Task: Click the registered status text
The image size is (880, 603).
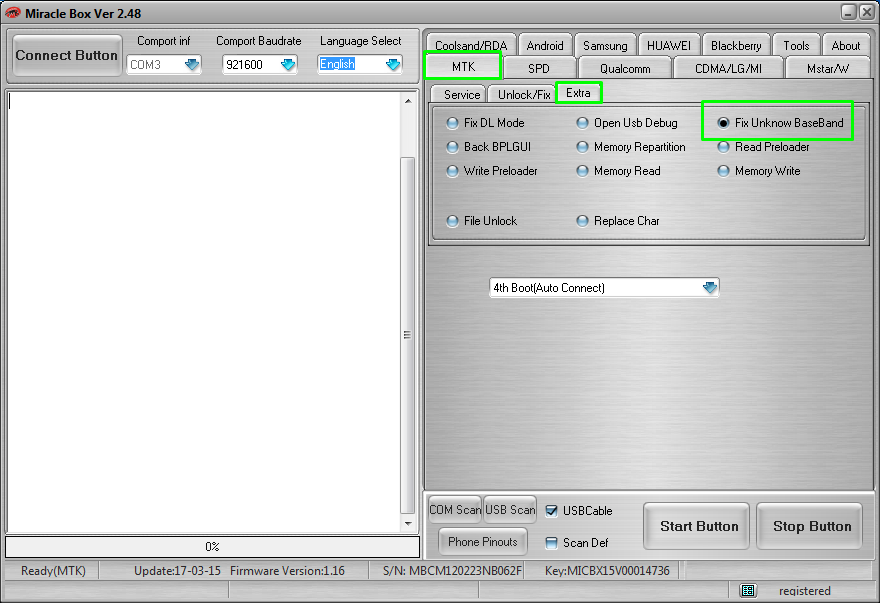Action: (804, 591)
